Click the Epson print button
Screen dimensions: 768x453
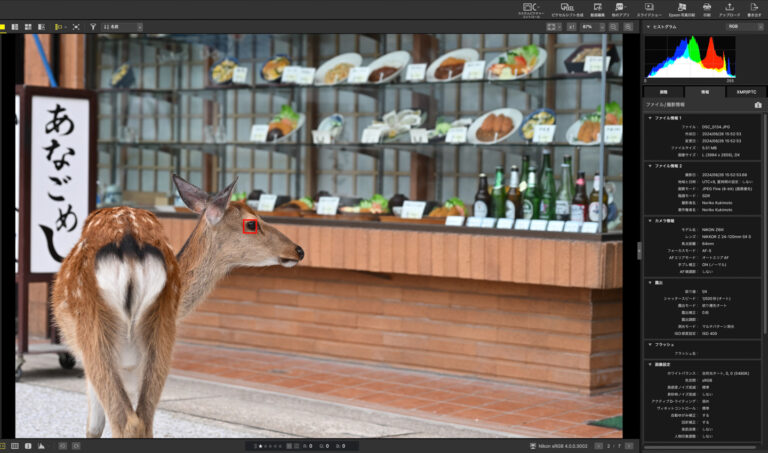tap(680, 8)
